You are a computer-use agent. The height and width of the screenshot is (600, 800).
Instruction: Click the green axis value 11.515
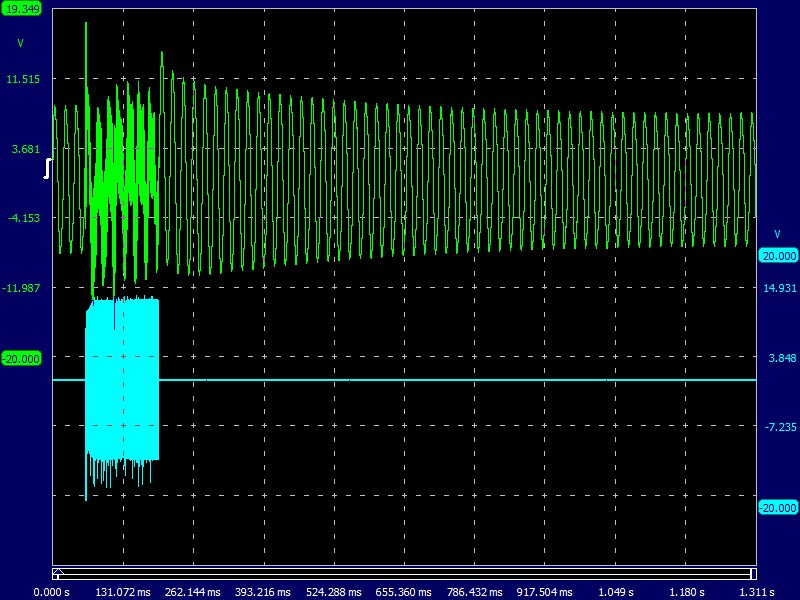point(22,79)
